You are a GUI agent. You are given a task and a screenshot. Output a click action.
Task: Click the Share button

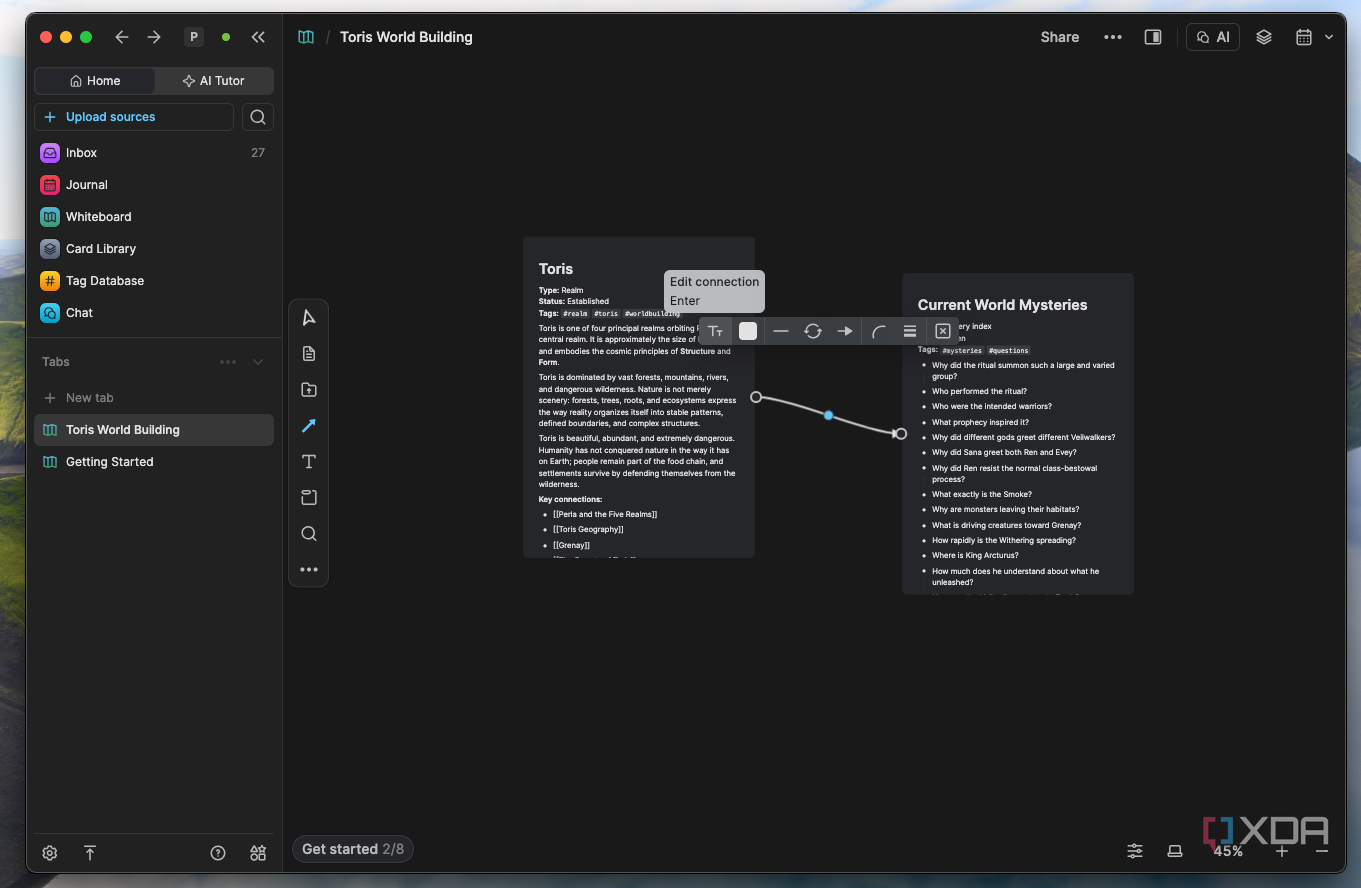tap(1060, 37)
